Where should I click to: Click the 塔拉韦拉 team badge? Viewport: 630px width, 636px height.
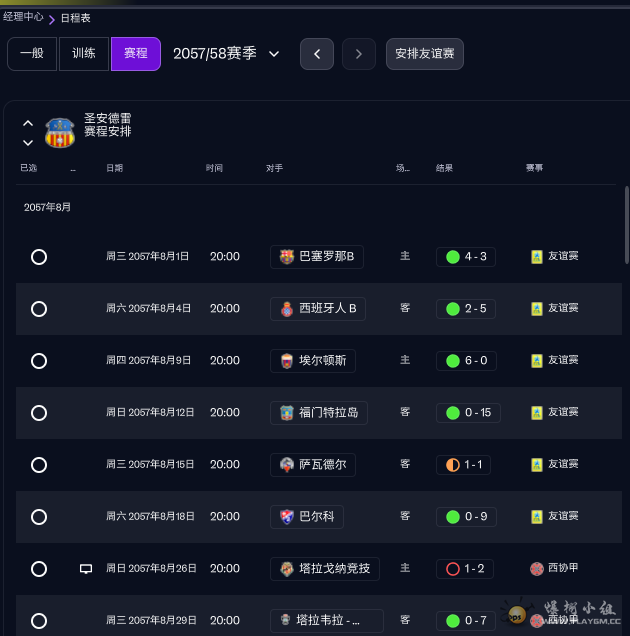click(x=286, y=620)
